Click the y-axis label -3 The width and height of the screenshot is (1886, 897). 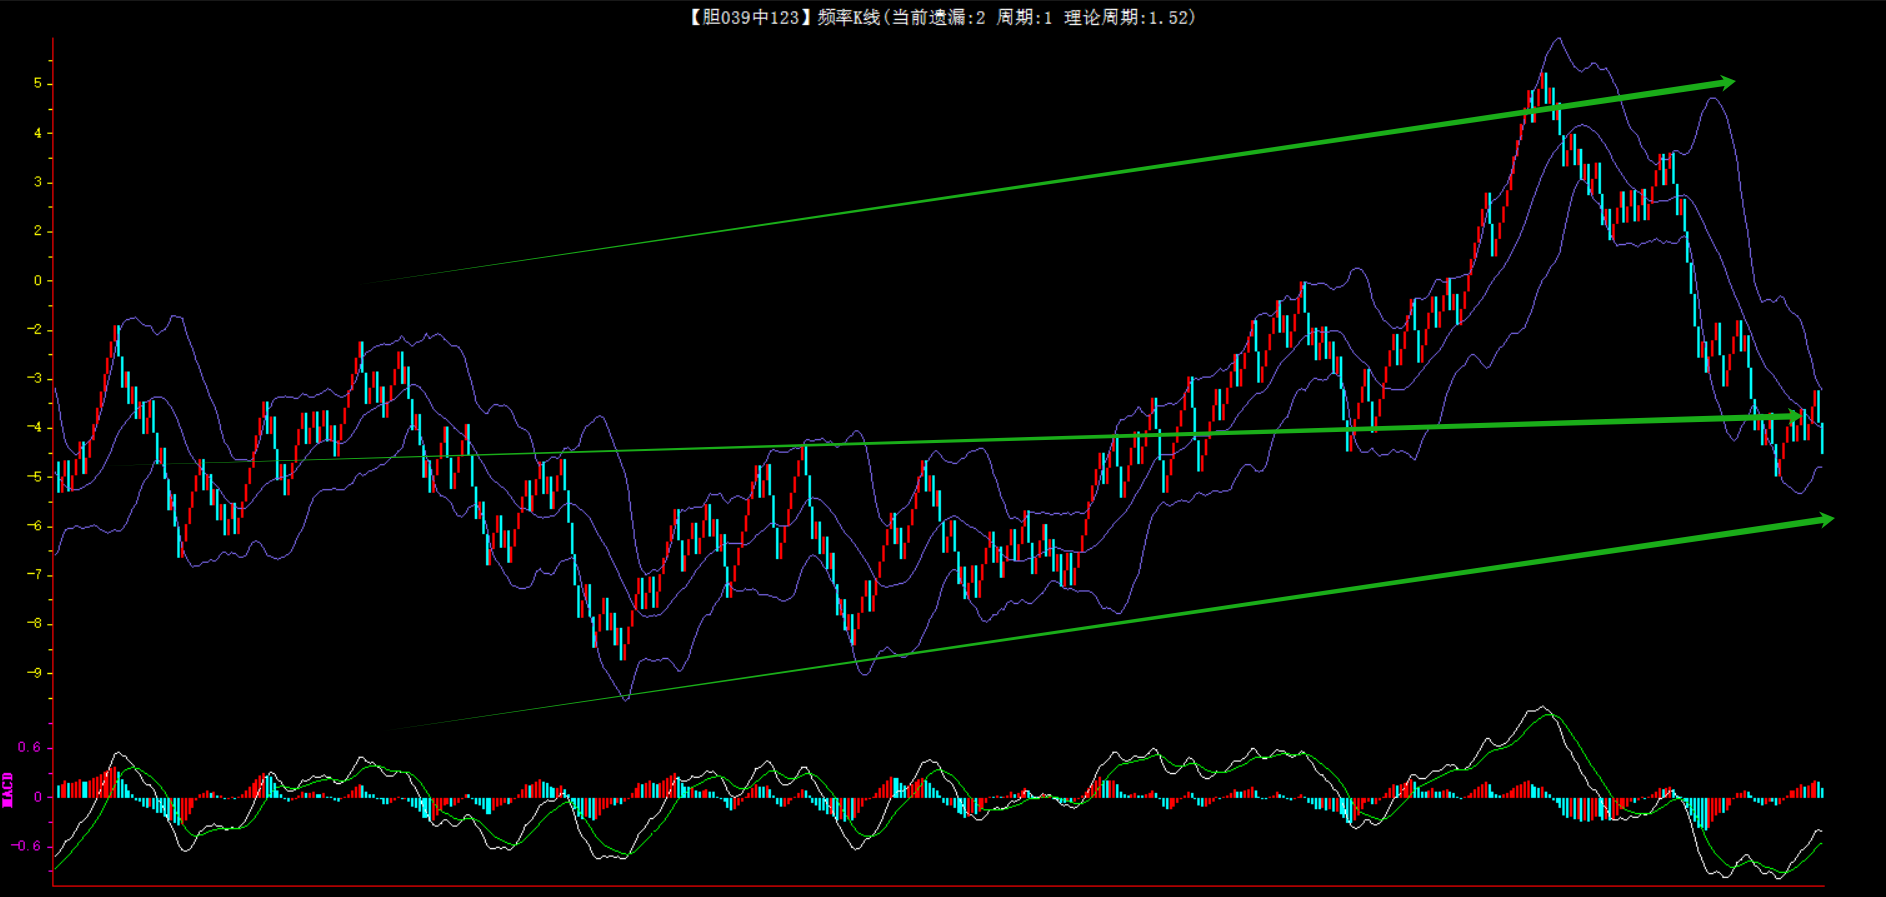point(35,379)
